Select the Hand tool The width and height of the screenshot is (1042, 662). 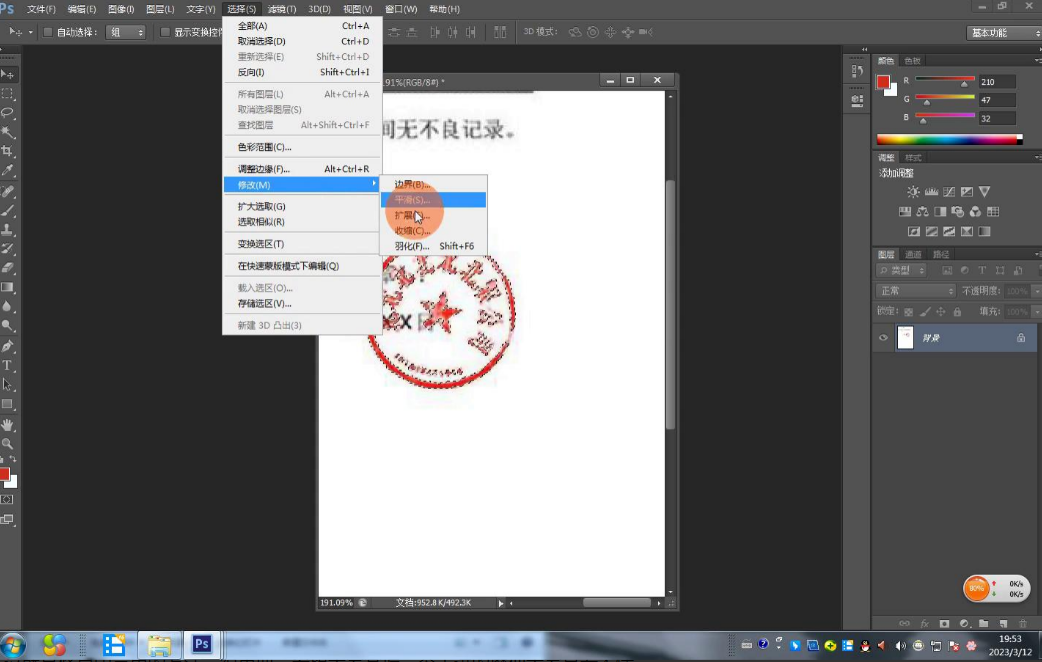[8, 425]
